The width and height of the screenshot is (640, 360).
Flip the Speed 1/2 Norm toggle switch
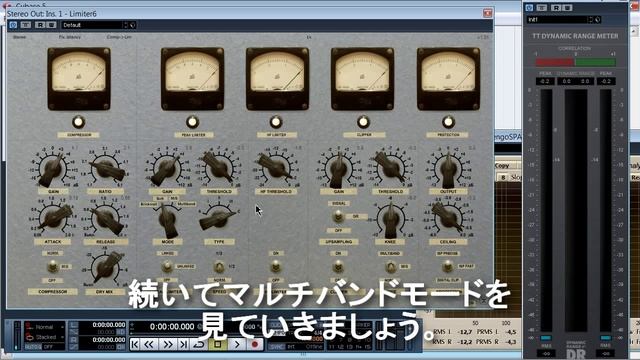219,267
